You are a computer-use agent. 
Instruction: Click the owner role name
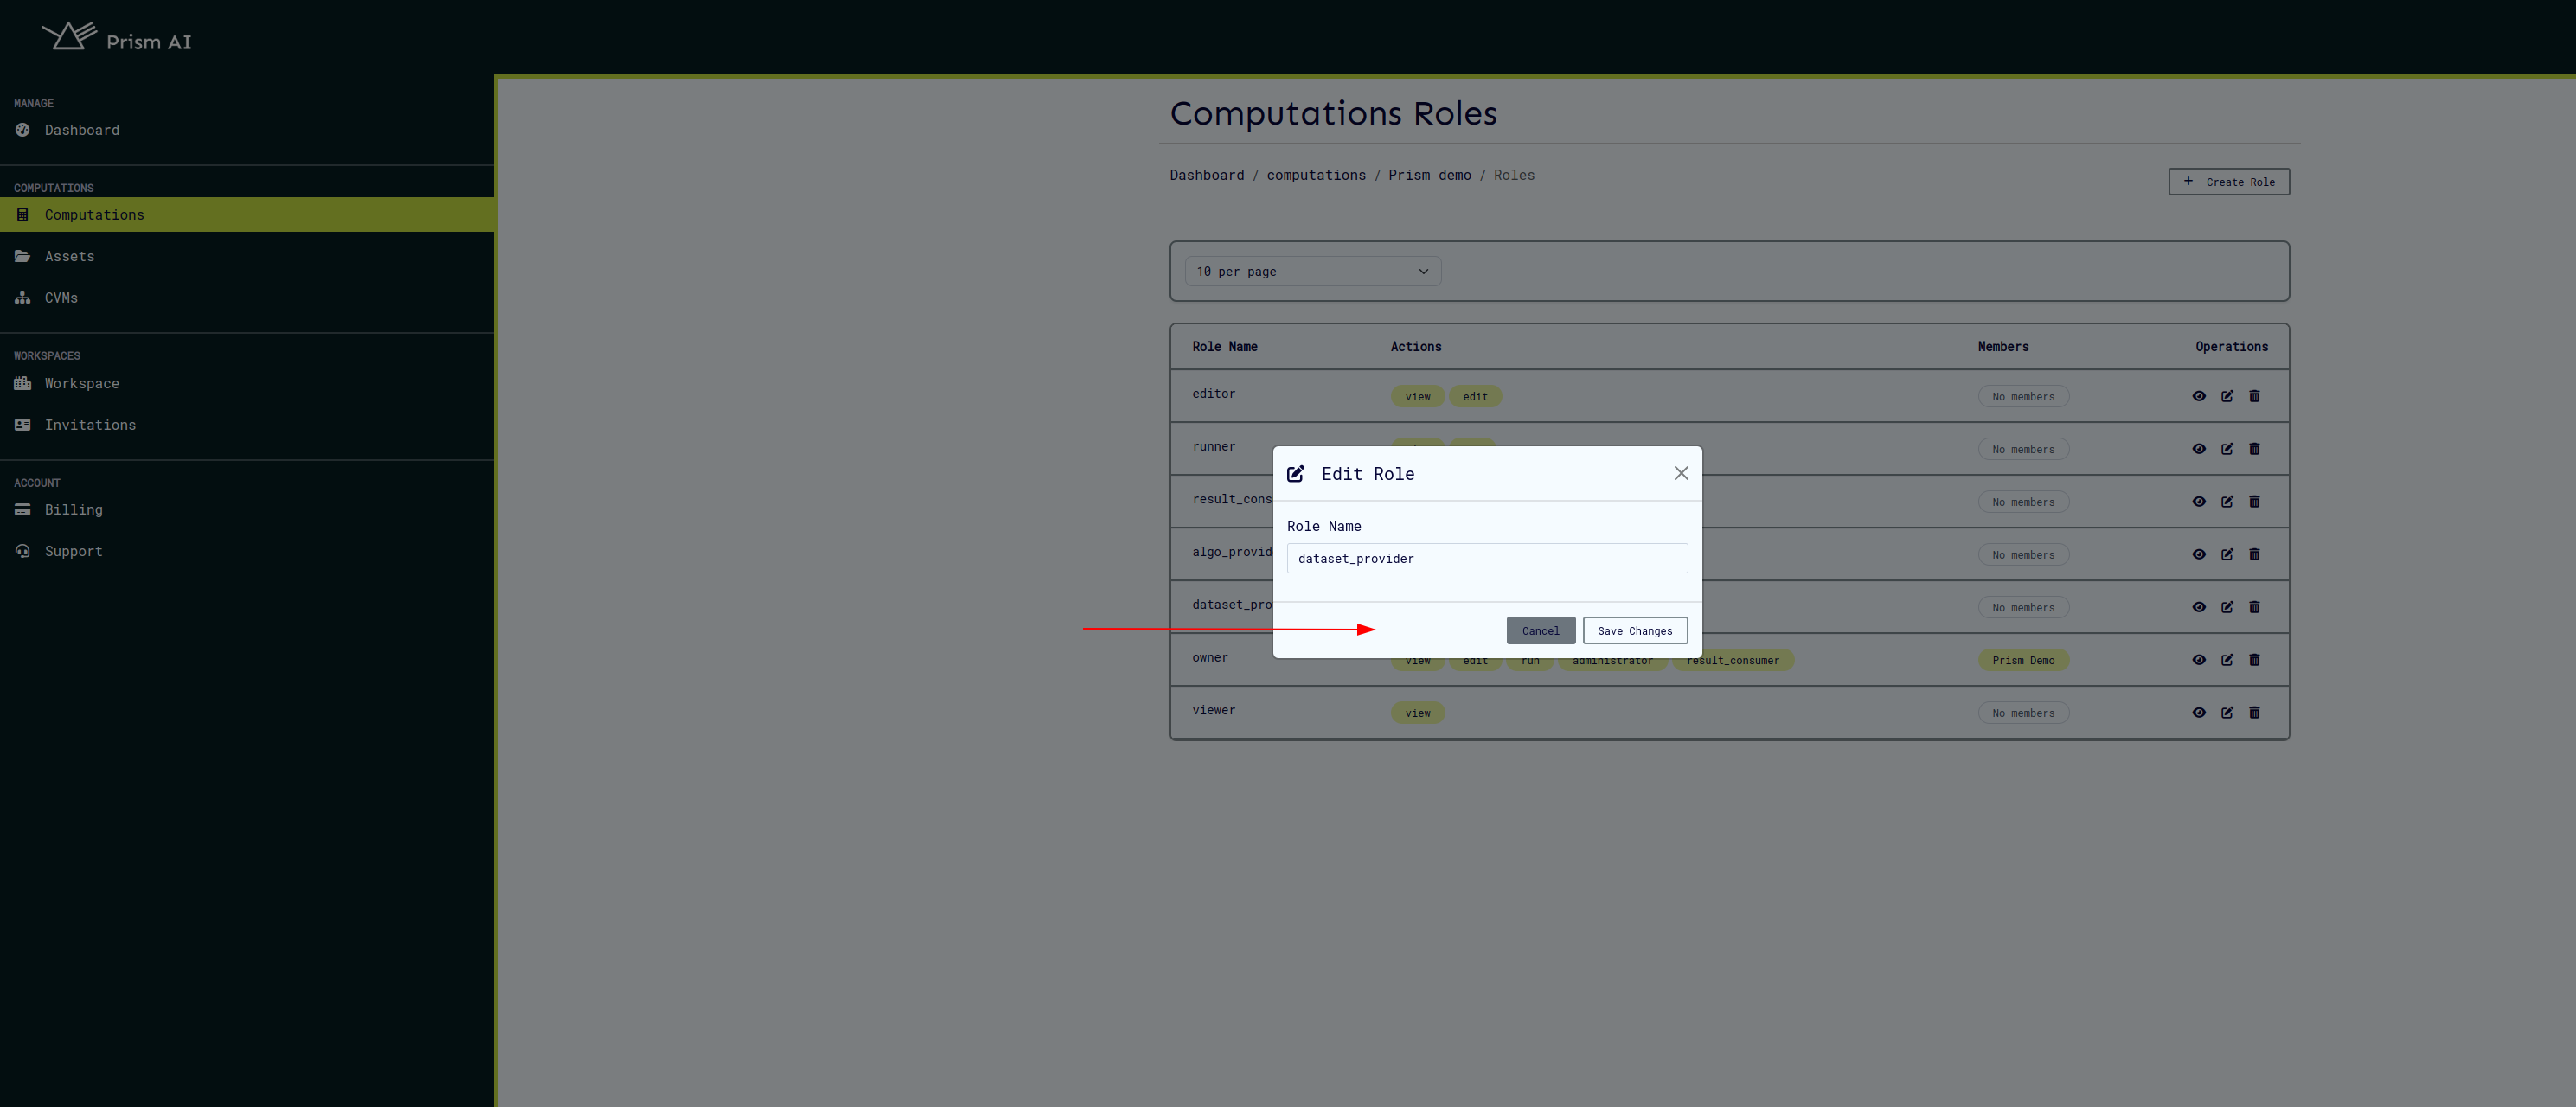coord(1210,658)
